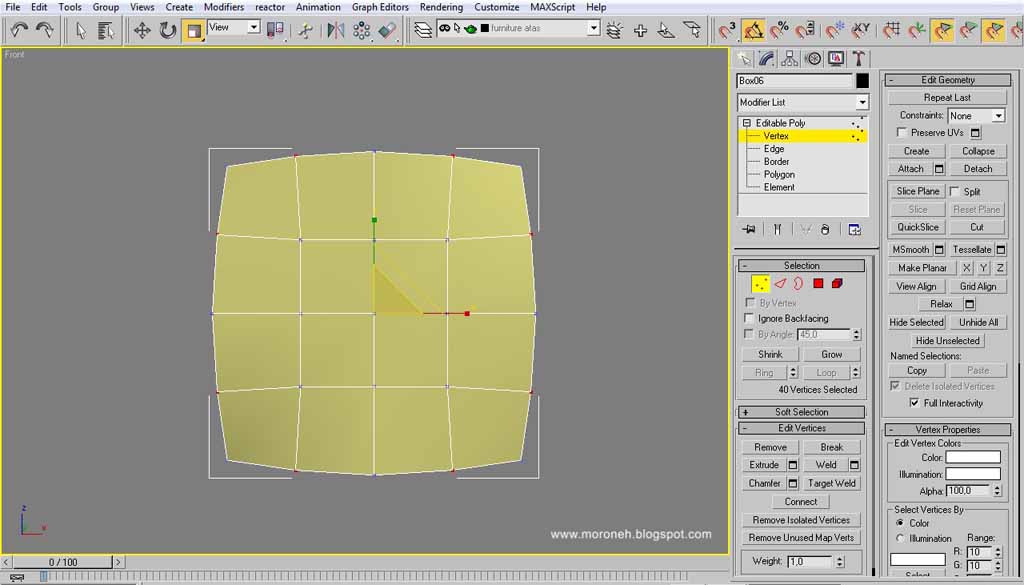Switch to Polygon sub-object selection icon
This screenshot has width=1024, height=585.
[818, 283]
